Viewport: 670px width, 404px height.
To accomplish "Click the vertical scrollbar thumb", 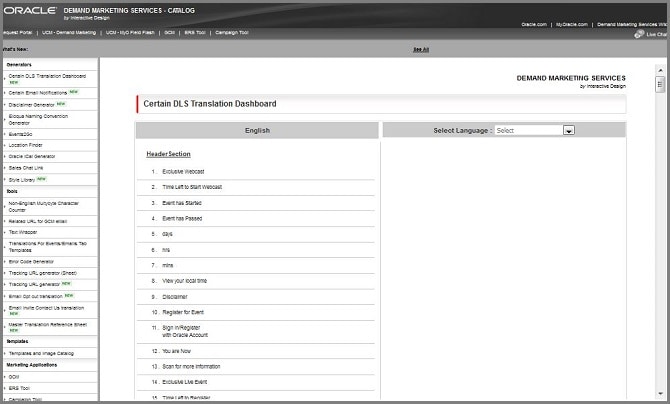I will pyautogui.click(x=660, y=84).
